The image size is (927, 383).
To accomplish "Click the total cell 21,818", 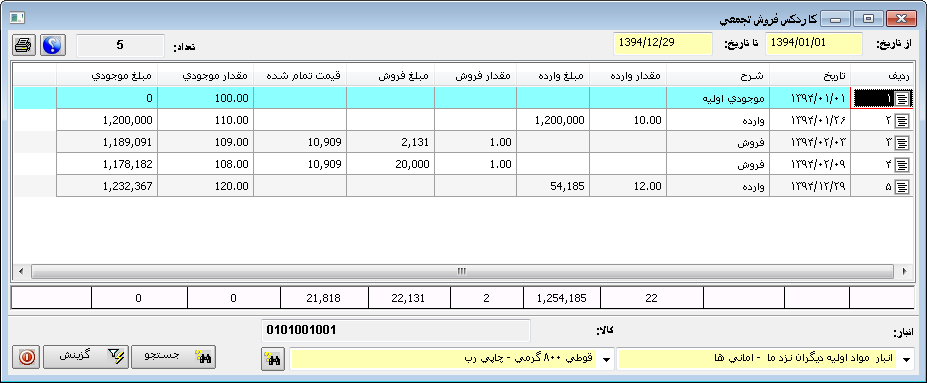I will (324, 298).
